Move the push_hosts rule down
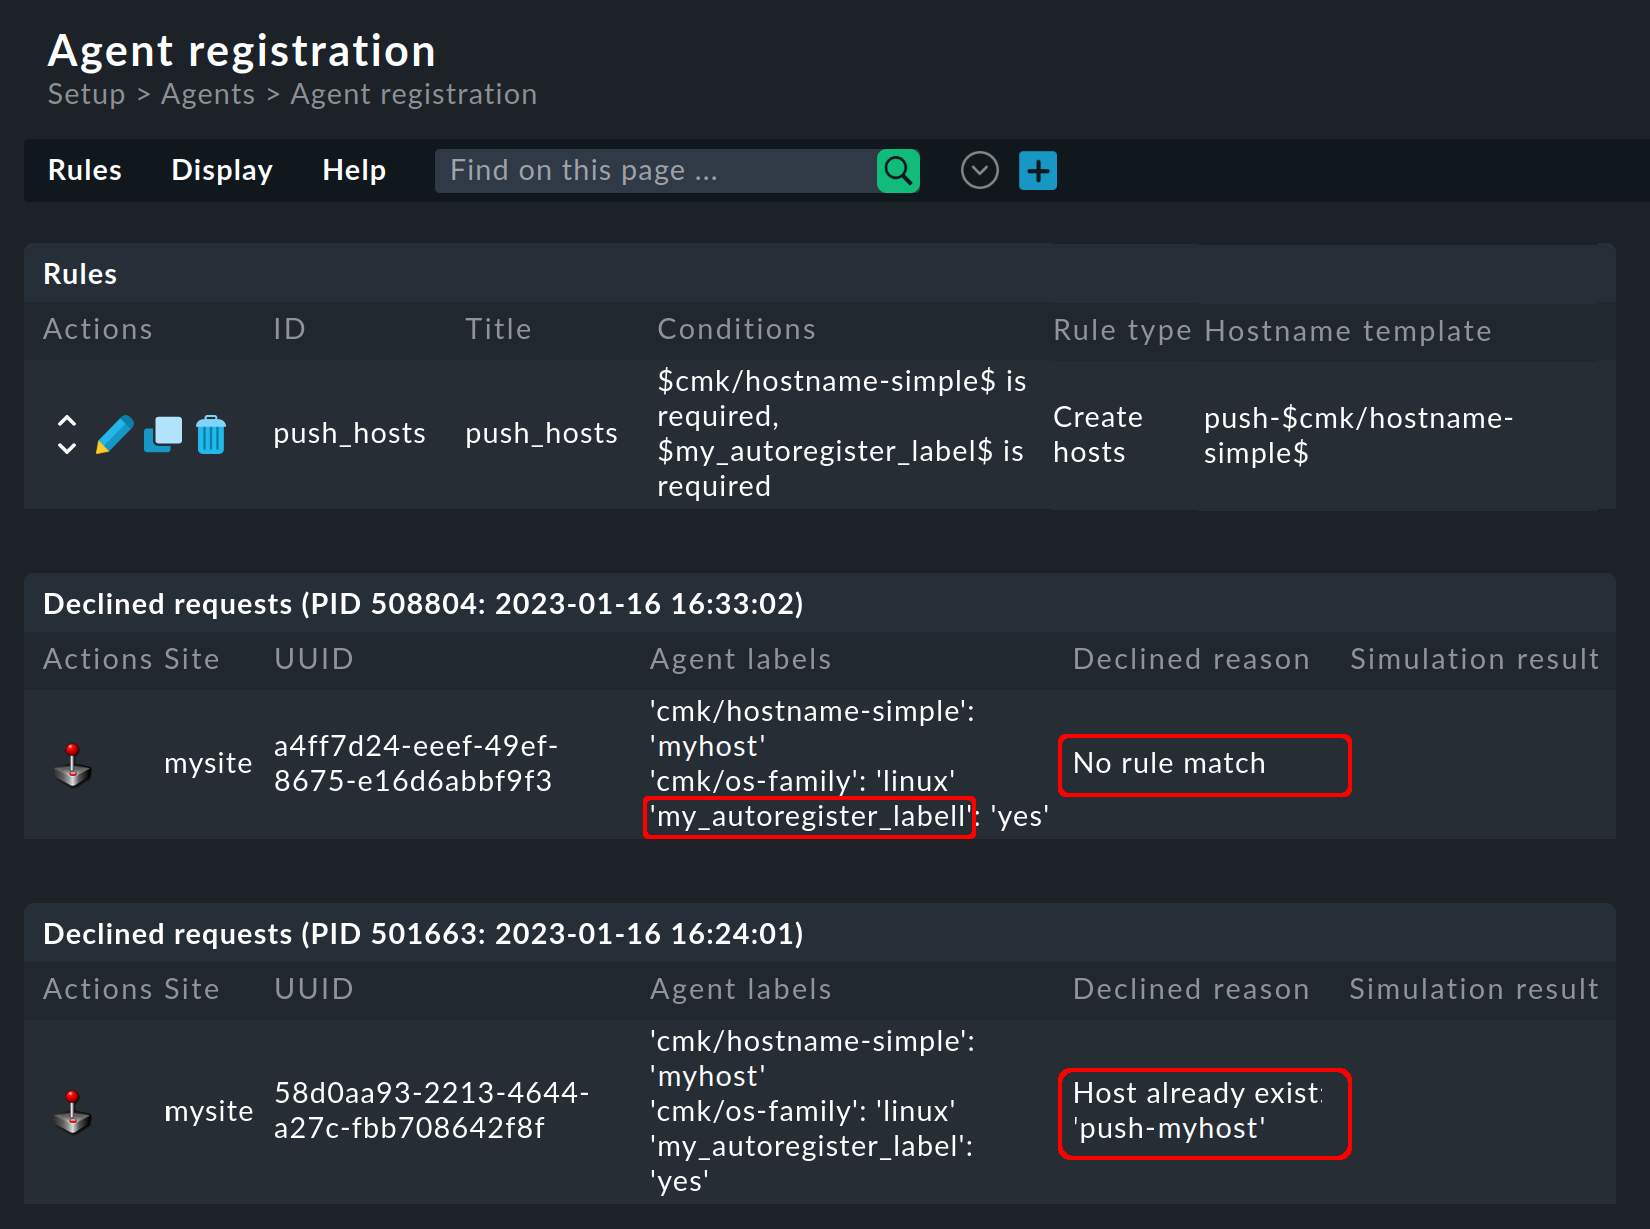The height and width of the screenshot is (1229, 1650). pyautogui.click(x=66, y=450)
